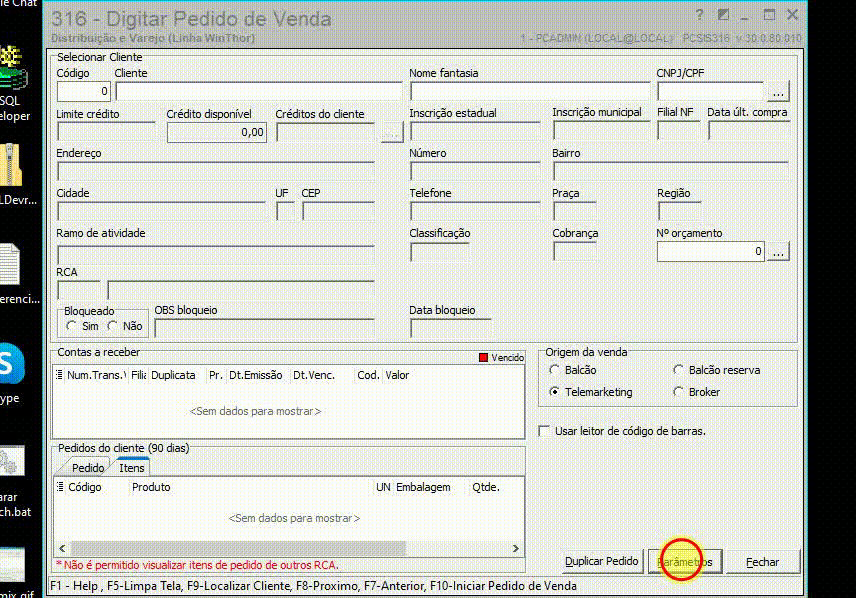Select Balcão as sale origin

[x=555, y=370]
